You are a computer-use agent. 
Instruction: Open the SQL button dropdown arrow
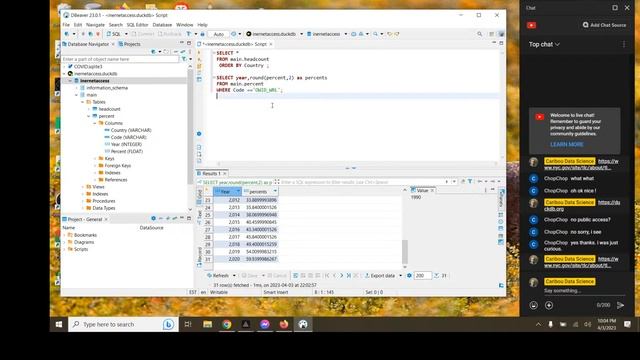[126, 34]
